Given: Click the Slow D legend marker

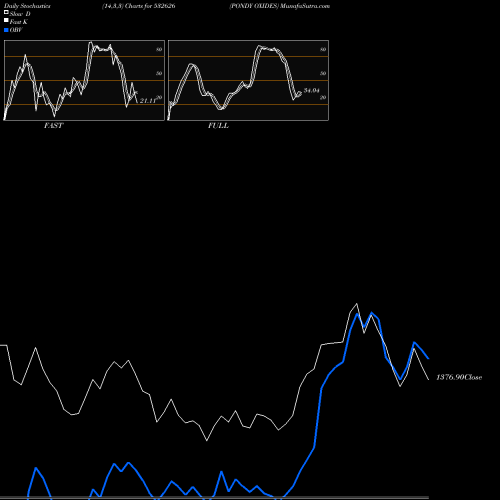Looking at the screenshot, I should click(x=6, y=13).
